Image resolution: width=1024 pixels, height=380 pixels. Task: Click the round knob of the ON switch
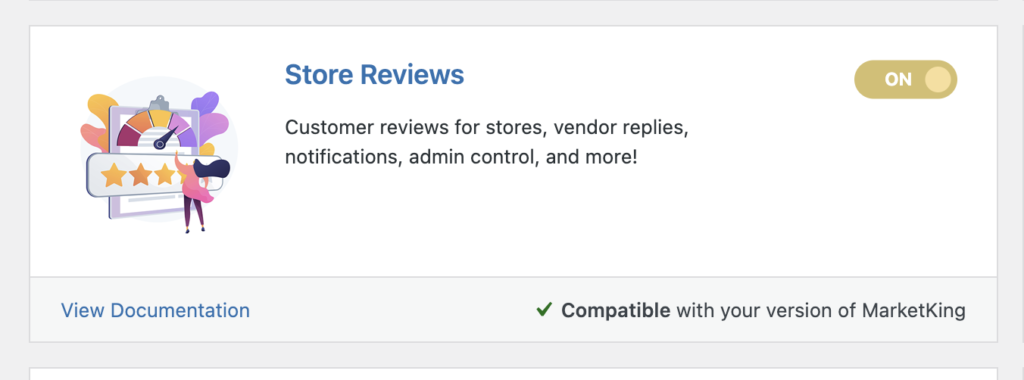click(x=938, y=80)
